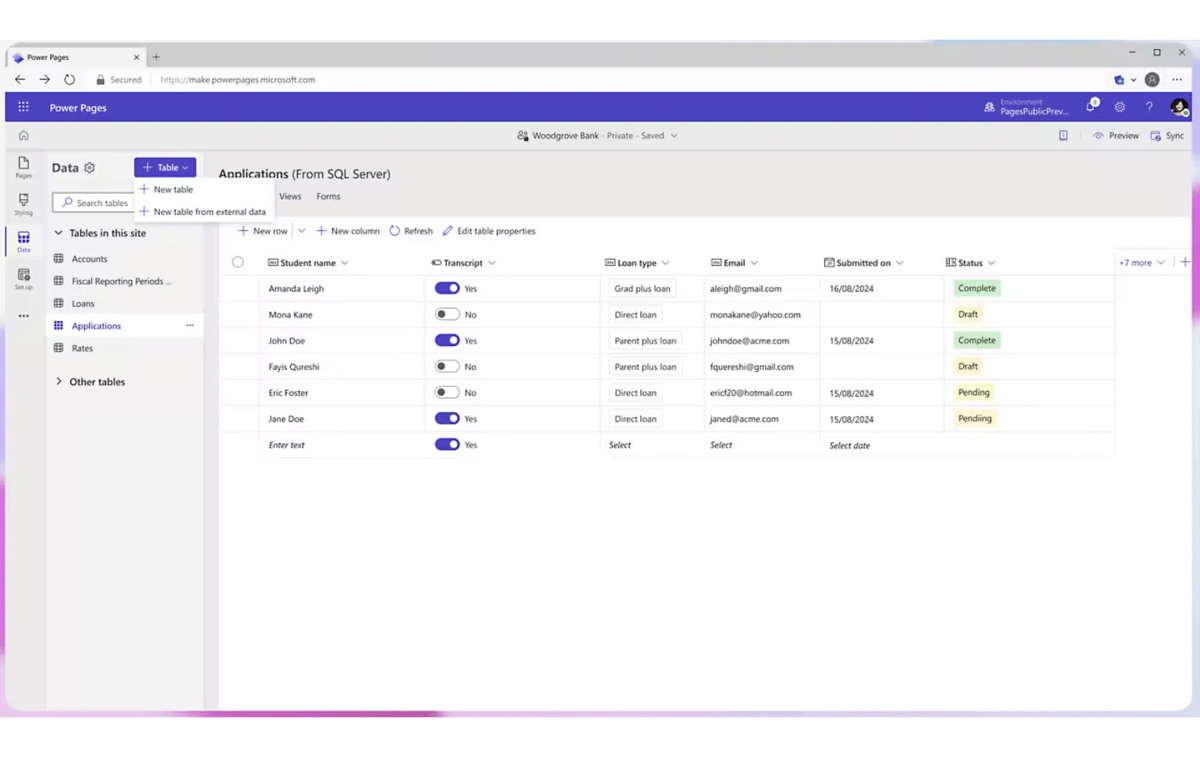Toggle Transcript switch for John Doe
Screen dimensions: 1200x757
point(447,340)
